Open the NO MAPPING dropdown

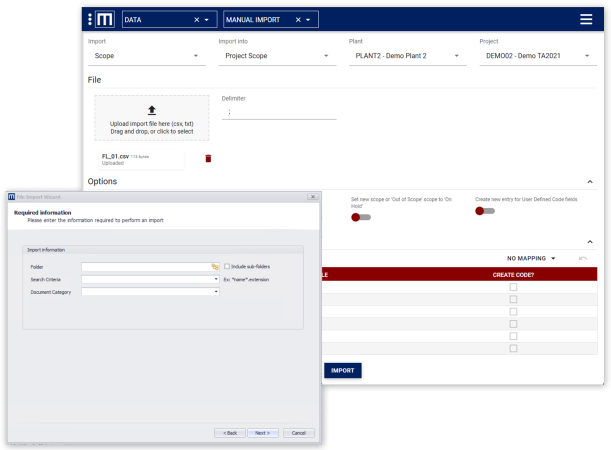click(x=531, y=258)
